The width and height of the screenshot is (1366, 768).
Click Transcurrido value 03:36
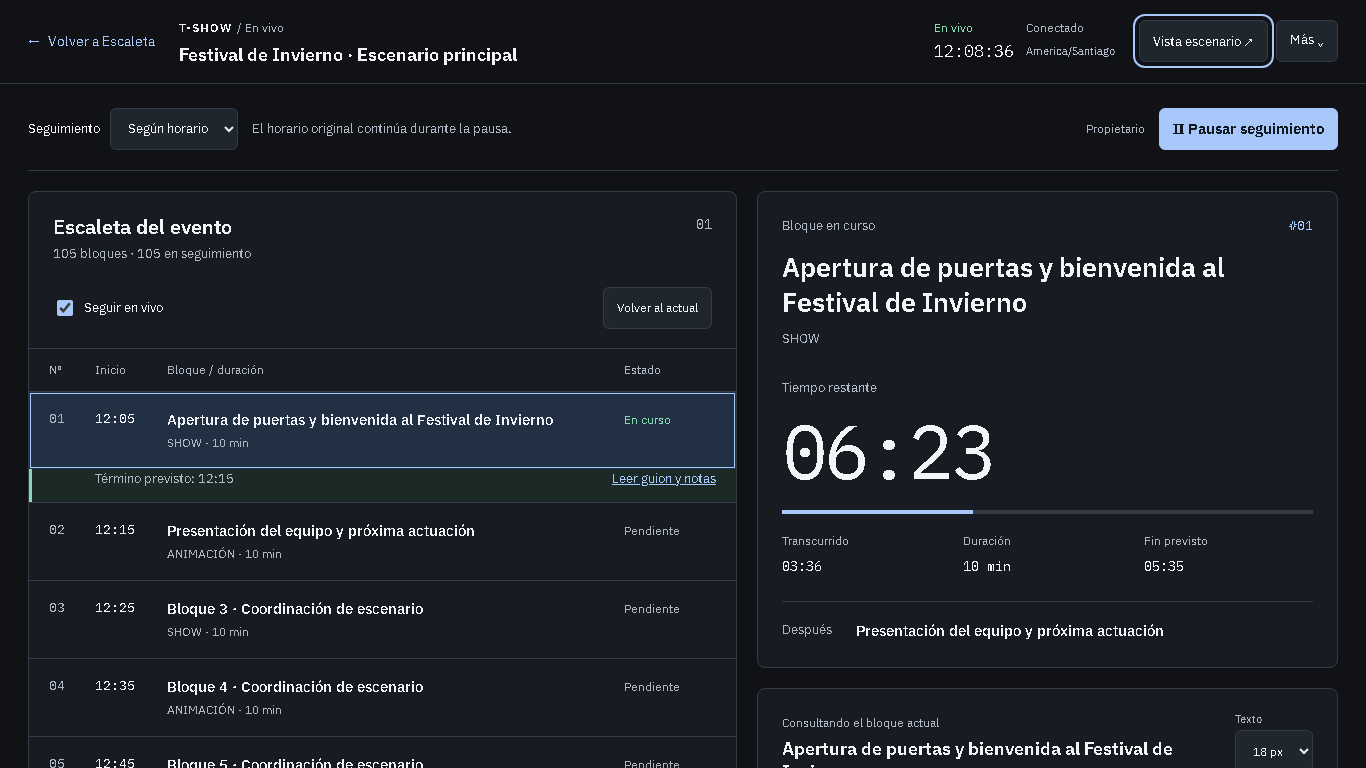[x=802, y=567]
